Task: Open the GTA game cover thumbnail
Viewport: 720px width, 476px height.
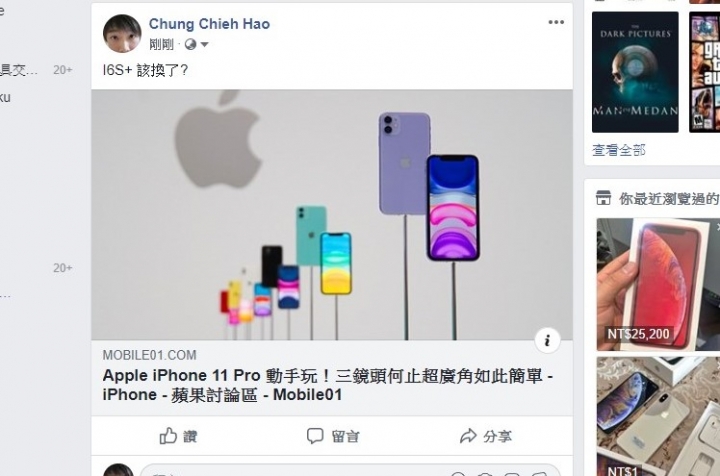Action: pyautogui.click(x=704, y=72)
